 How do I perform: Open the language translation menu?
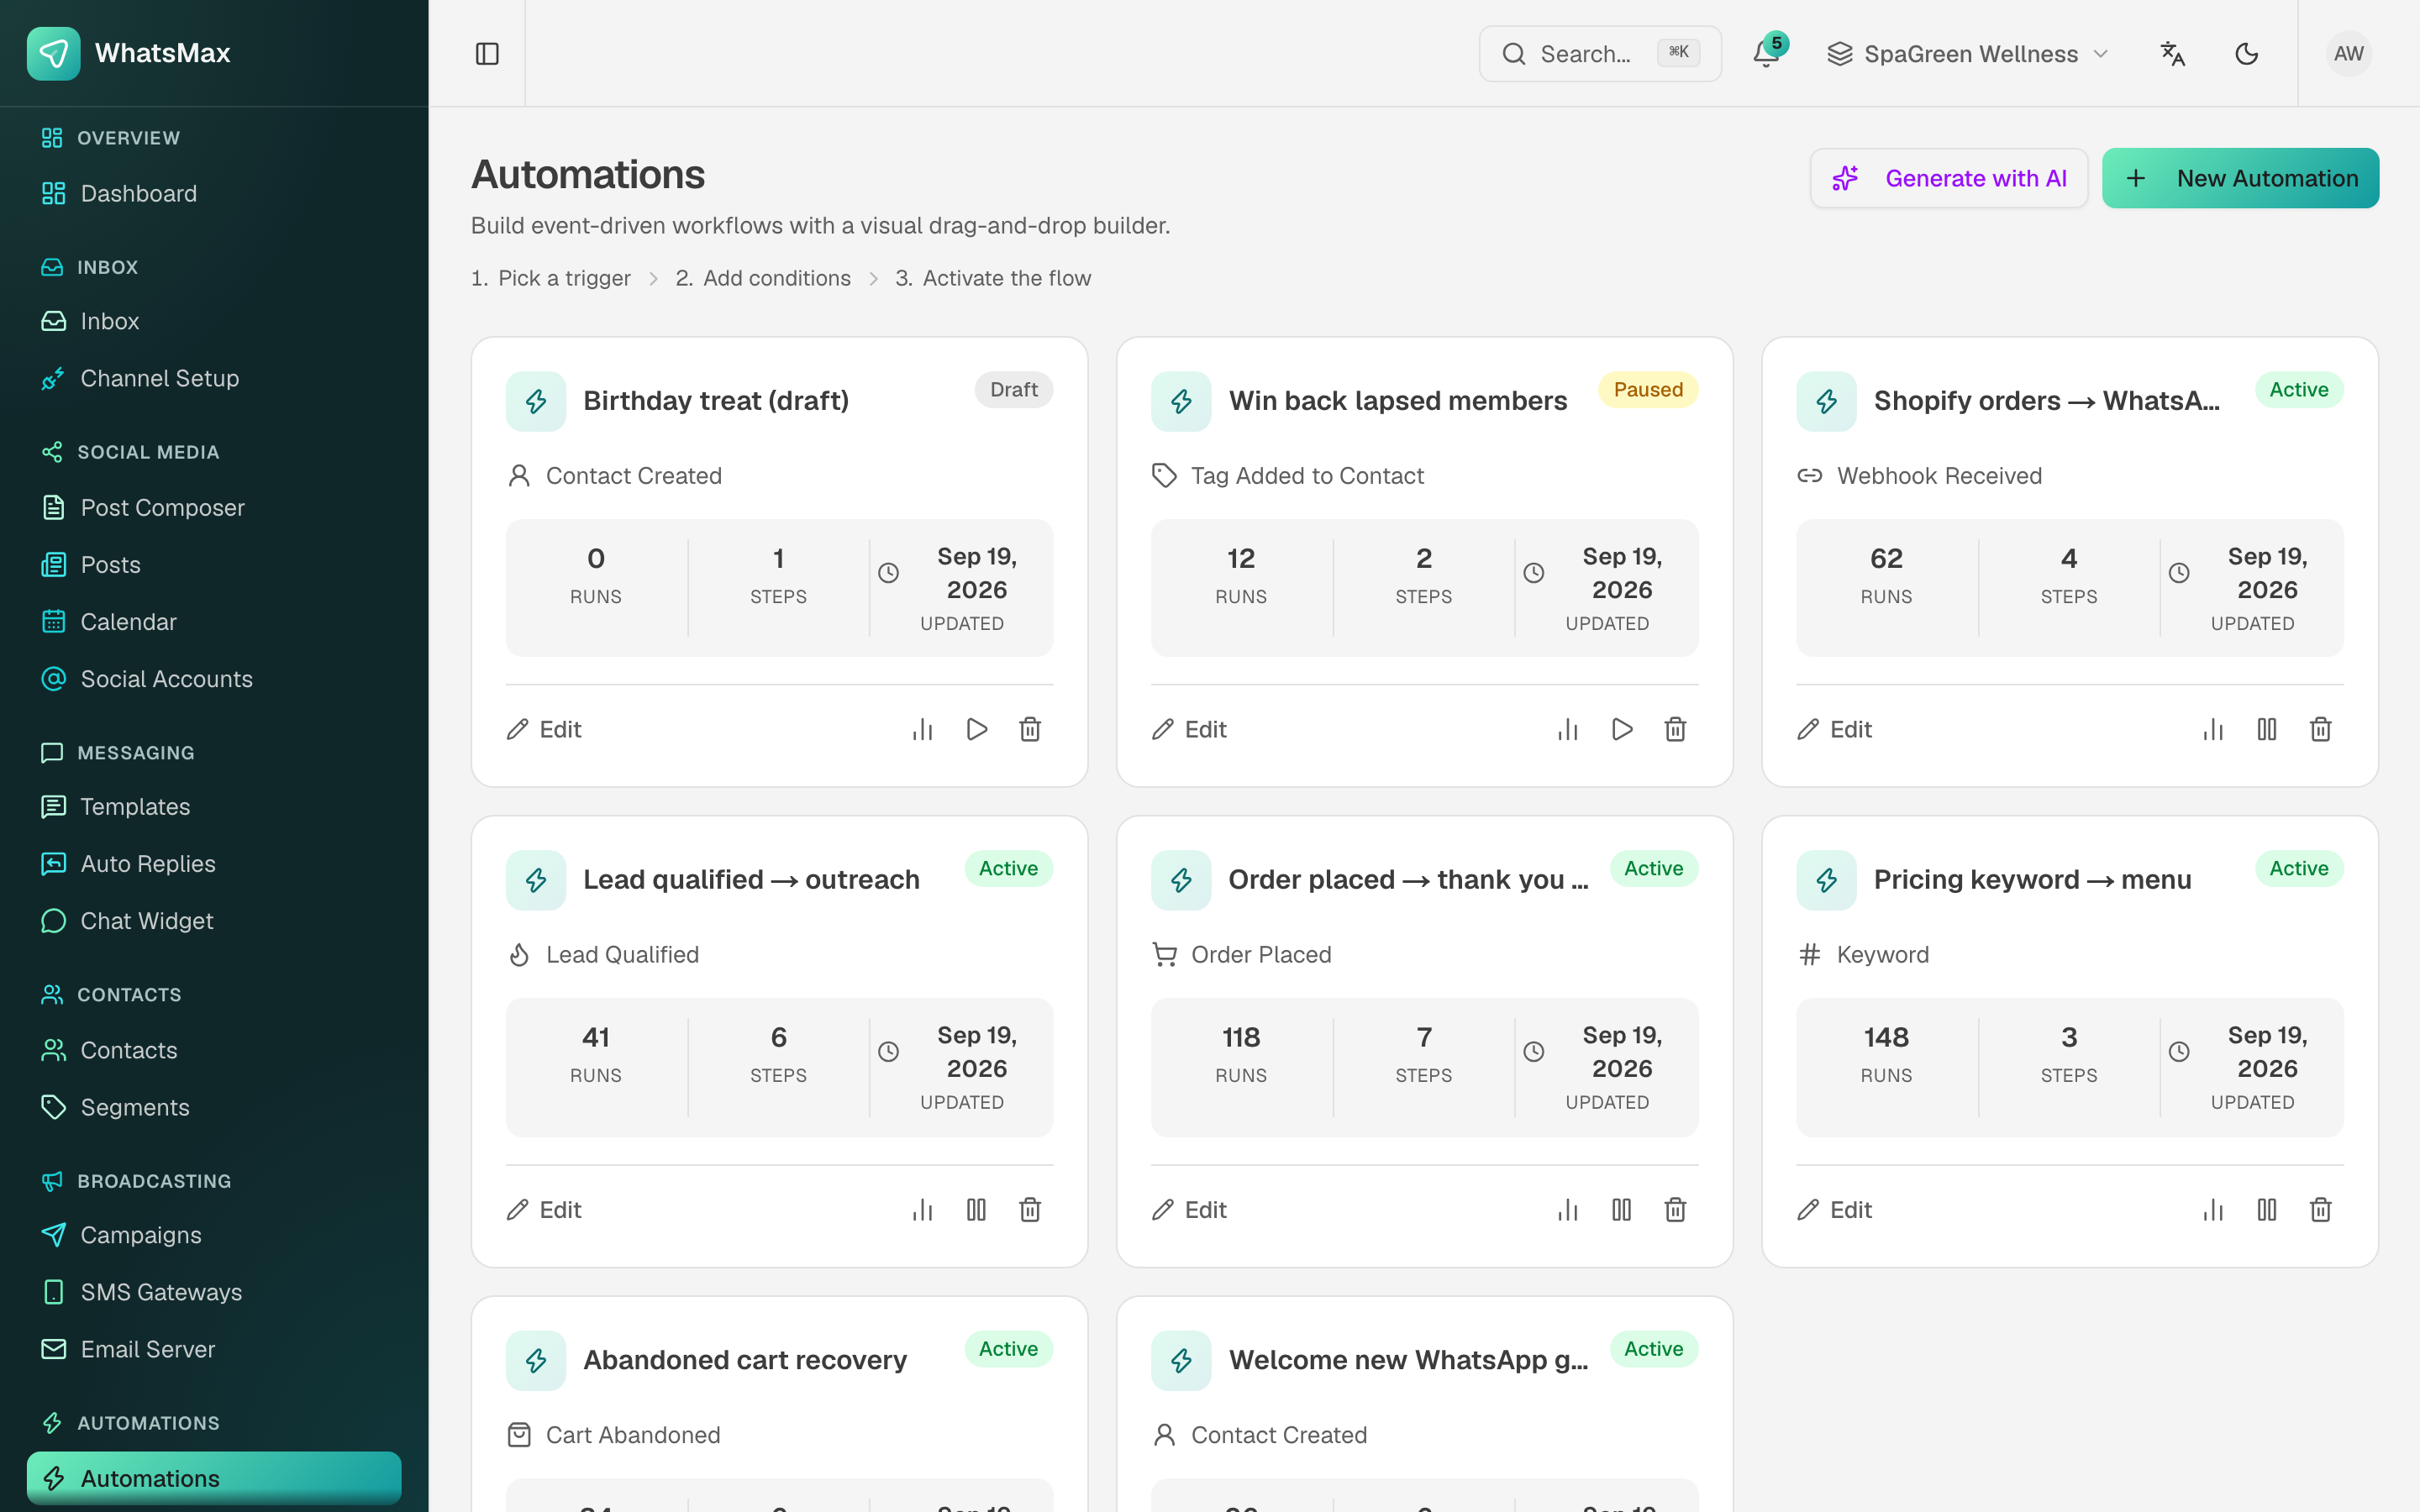click(2172, 53)
